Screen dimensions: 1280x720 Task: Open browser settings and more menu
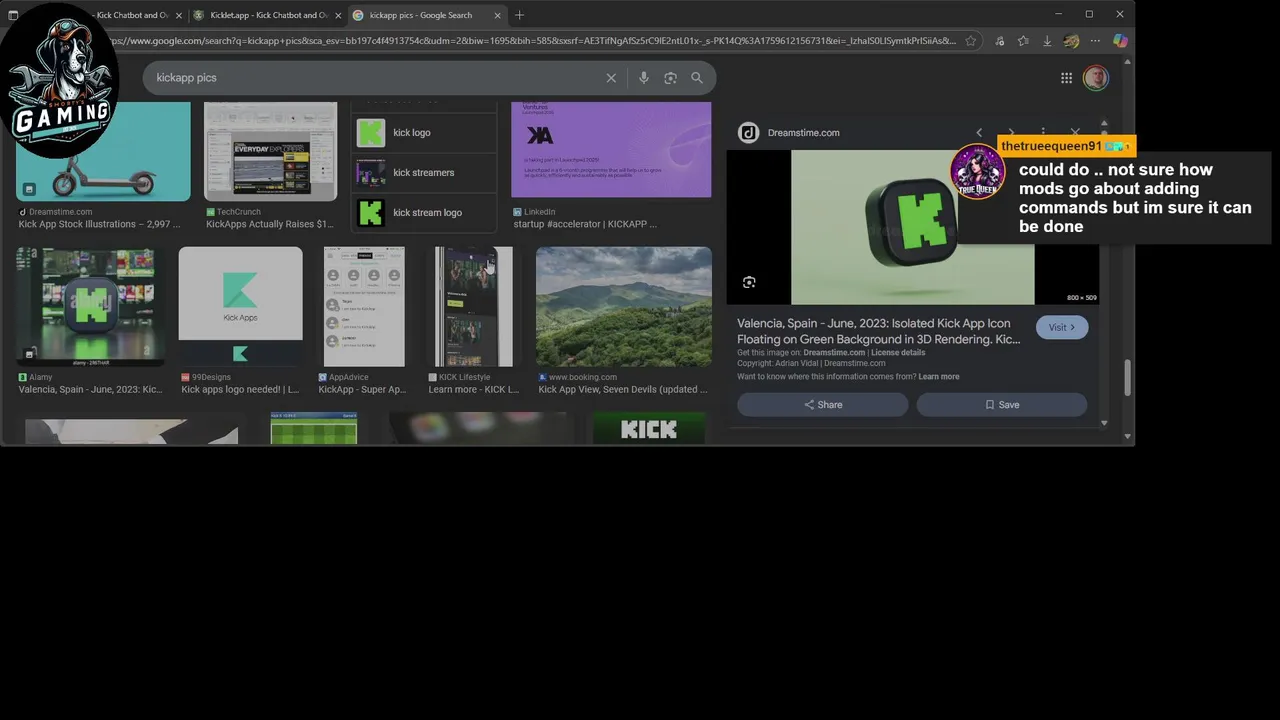[1095, 41]
